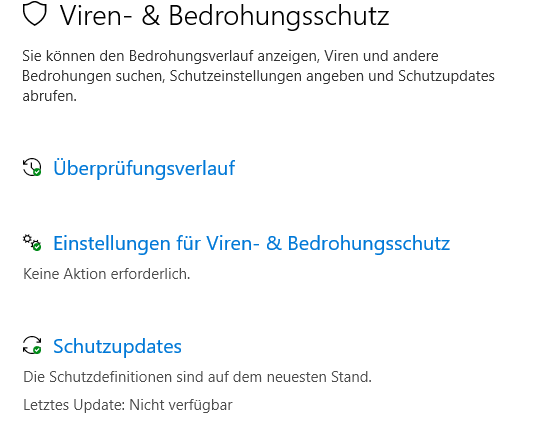The width and height of the screenshot is (539, 432).
Task: Click the clock history icon for Überprüfungsverlauf
Action: (x=32, y=167)
